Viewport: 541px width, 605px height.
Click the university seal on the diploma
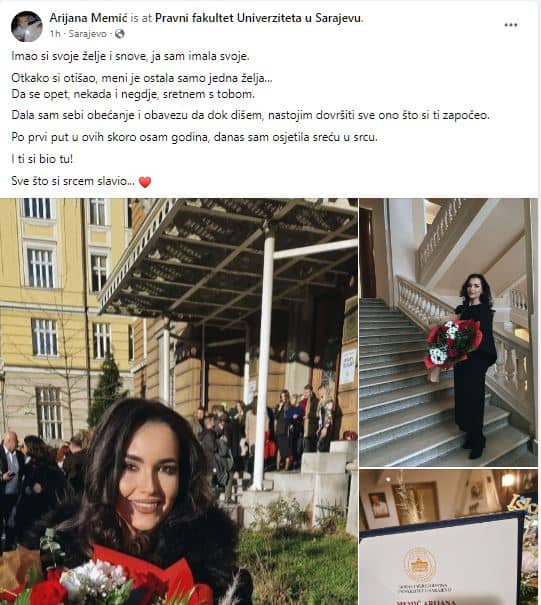(x=419, y=564)
